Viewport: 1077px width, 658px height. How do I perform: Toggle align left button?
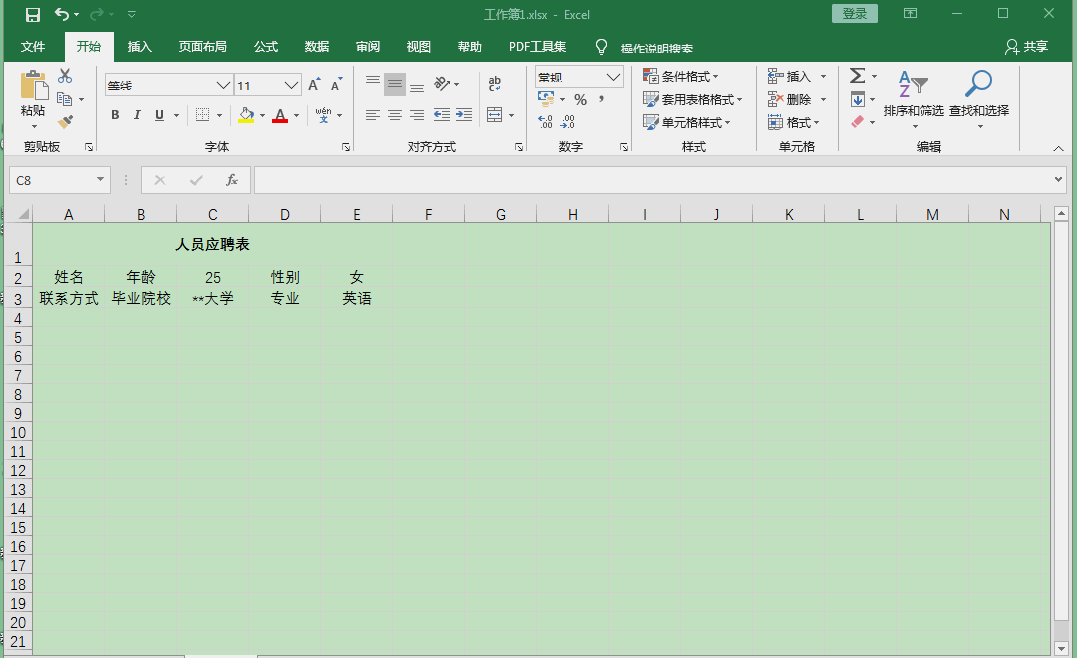click(x=373, y=115)
